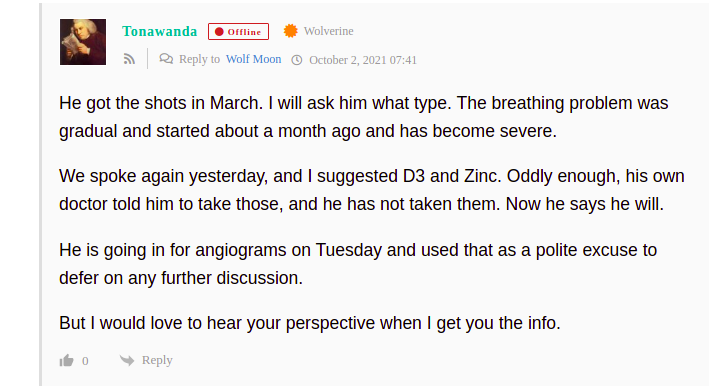
Task: Click the Reply text button below the comment
Action: (157, 360)
